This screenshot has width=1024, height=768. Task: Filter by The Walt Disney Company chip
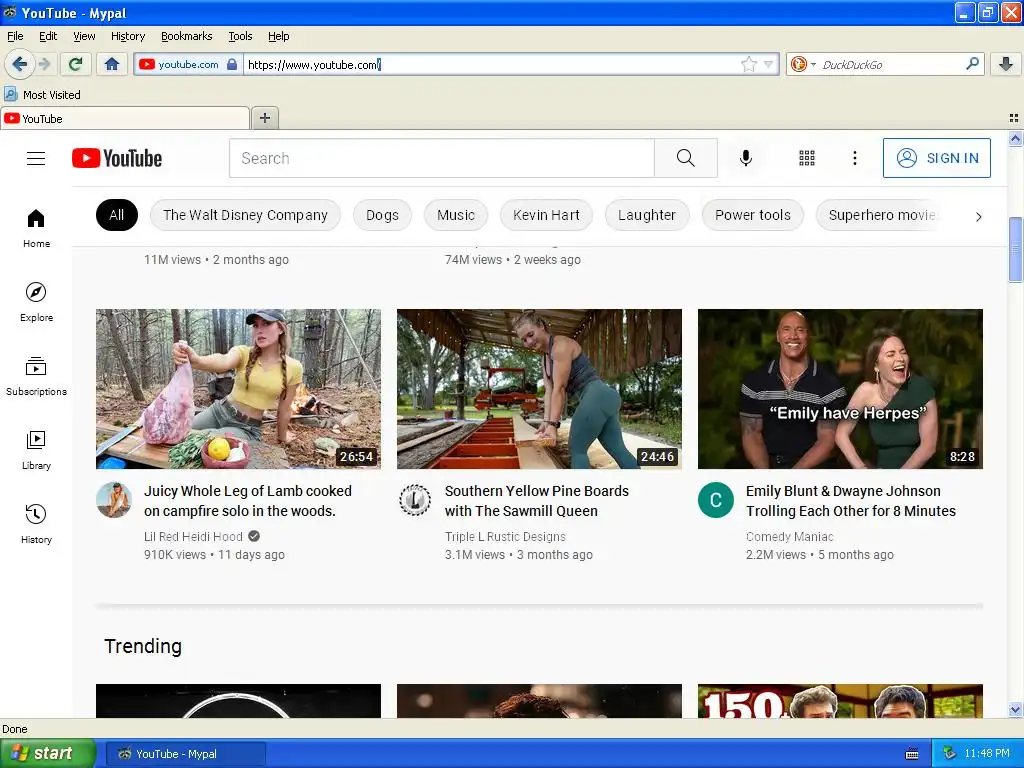246,215
